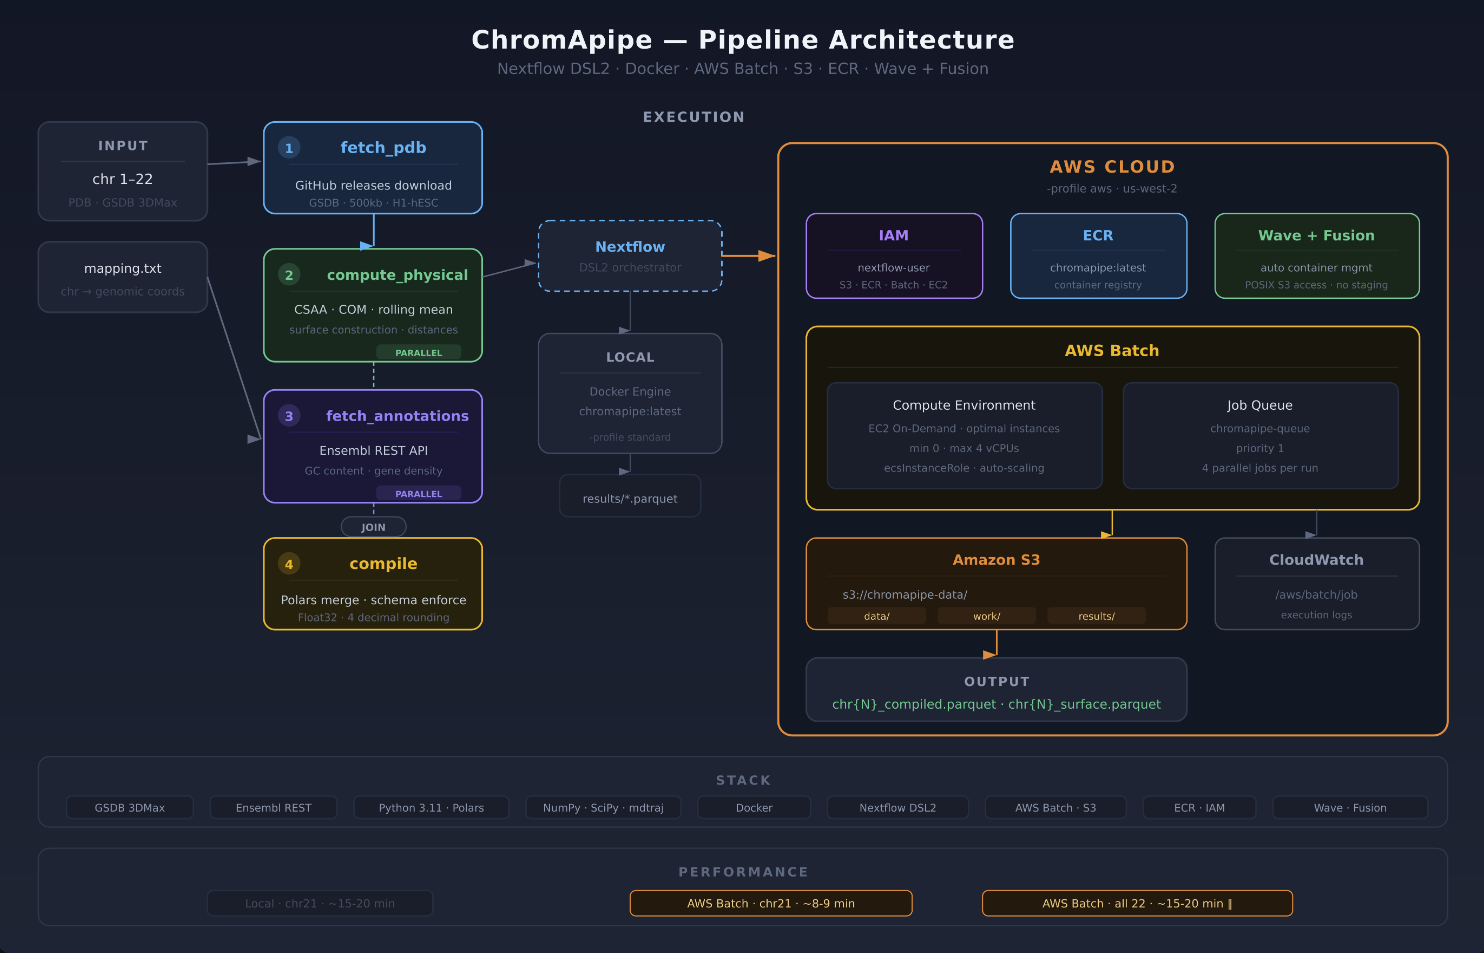The image size is (1484, 953).
Task: Click 'Docker Engine' in the LOCAL box
Action: click(x=630, y=392)
